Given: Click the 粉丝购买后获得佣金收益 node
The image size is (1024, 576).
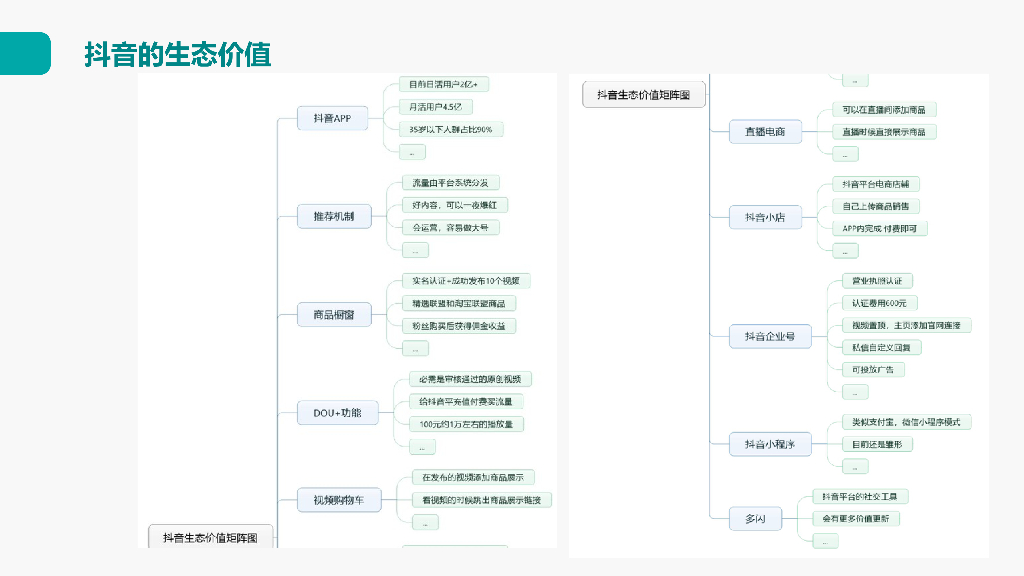Looking at the screenshot, I should pos(459,326).
